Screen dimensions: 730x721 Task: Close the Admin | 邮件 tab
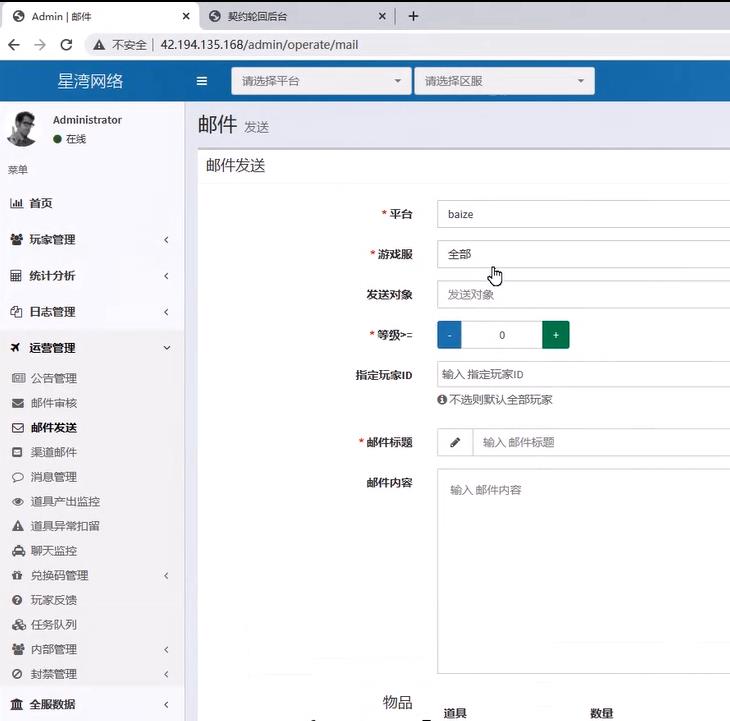coord(186,16)
